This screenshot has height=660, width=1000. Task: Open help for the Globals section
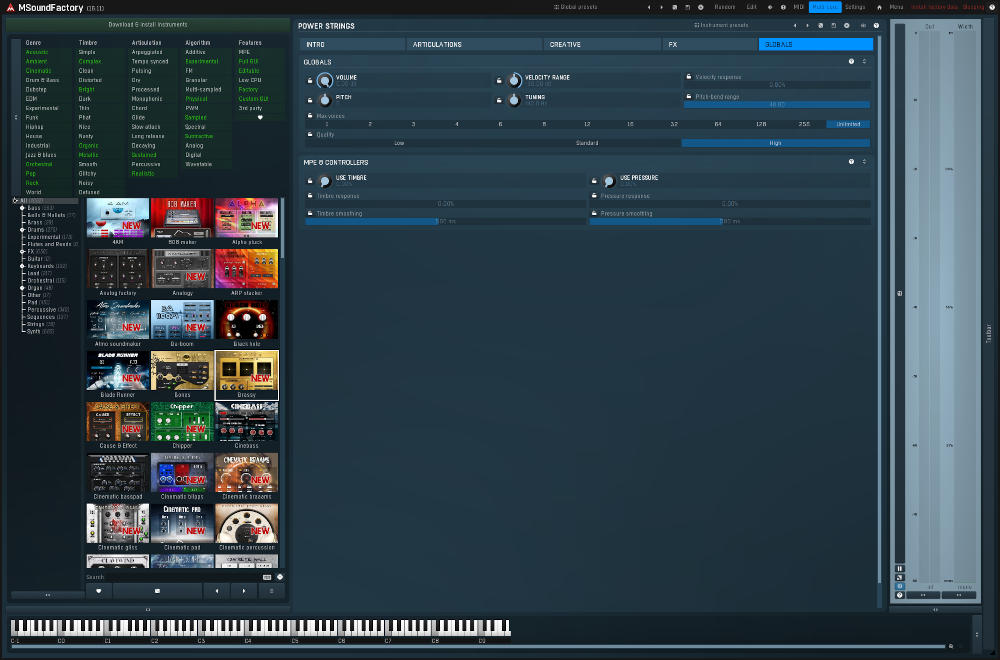click(x=851, y=62)
